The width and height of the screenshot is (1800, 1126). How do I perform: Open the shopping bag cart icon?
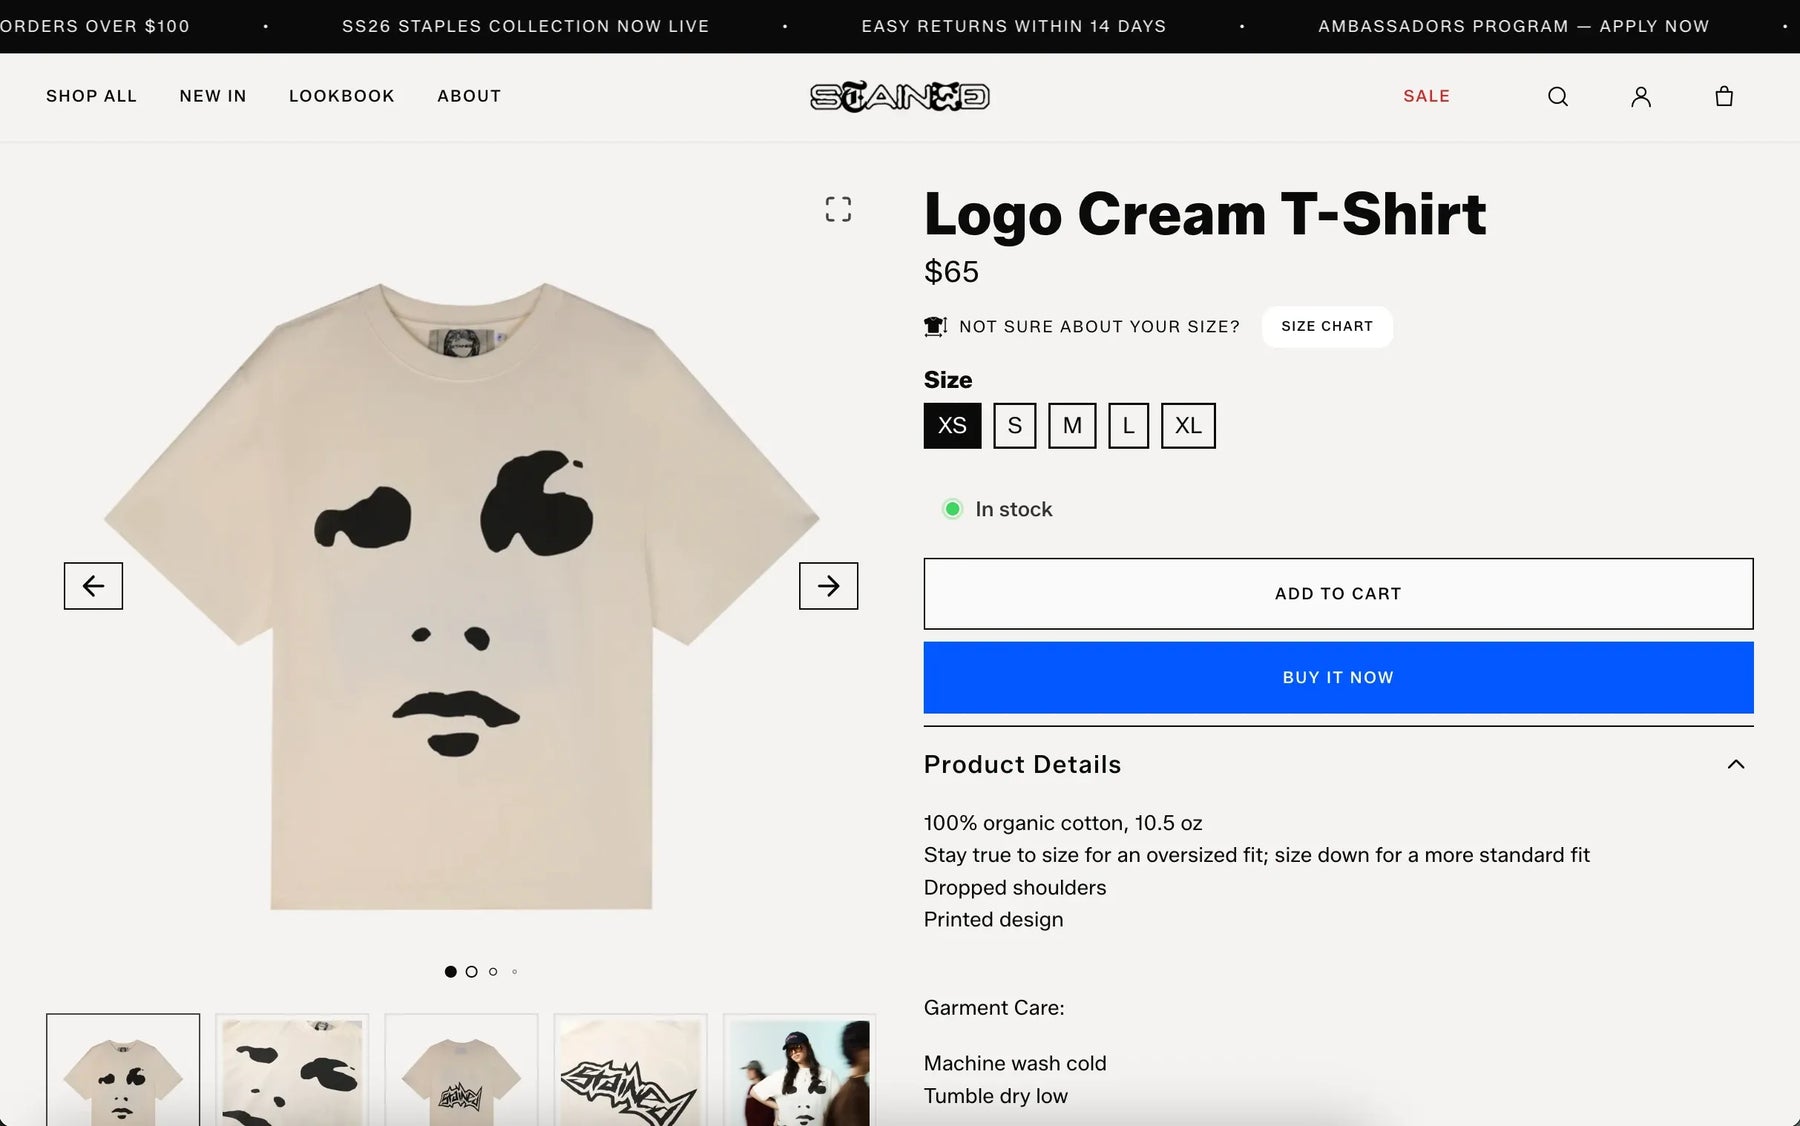[1723, 96]
